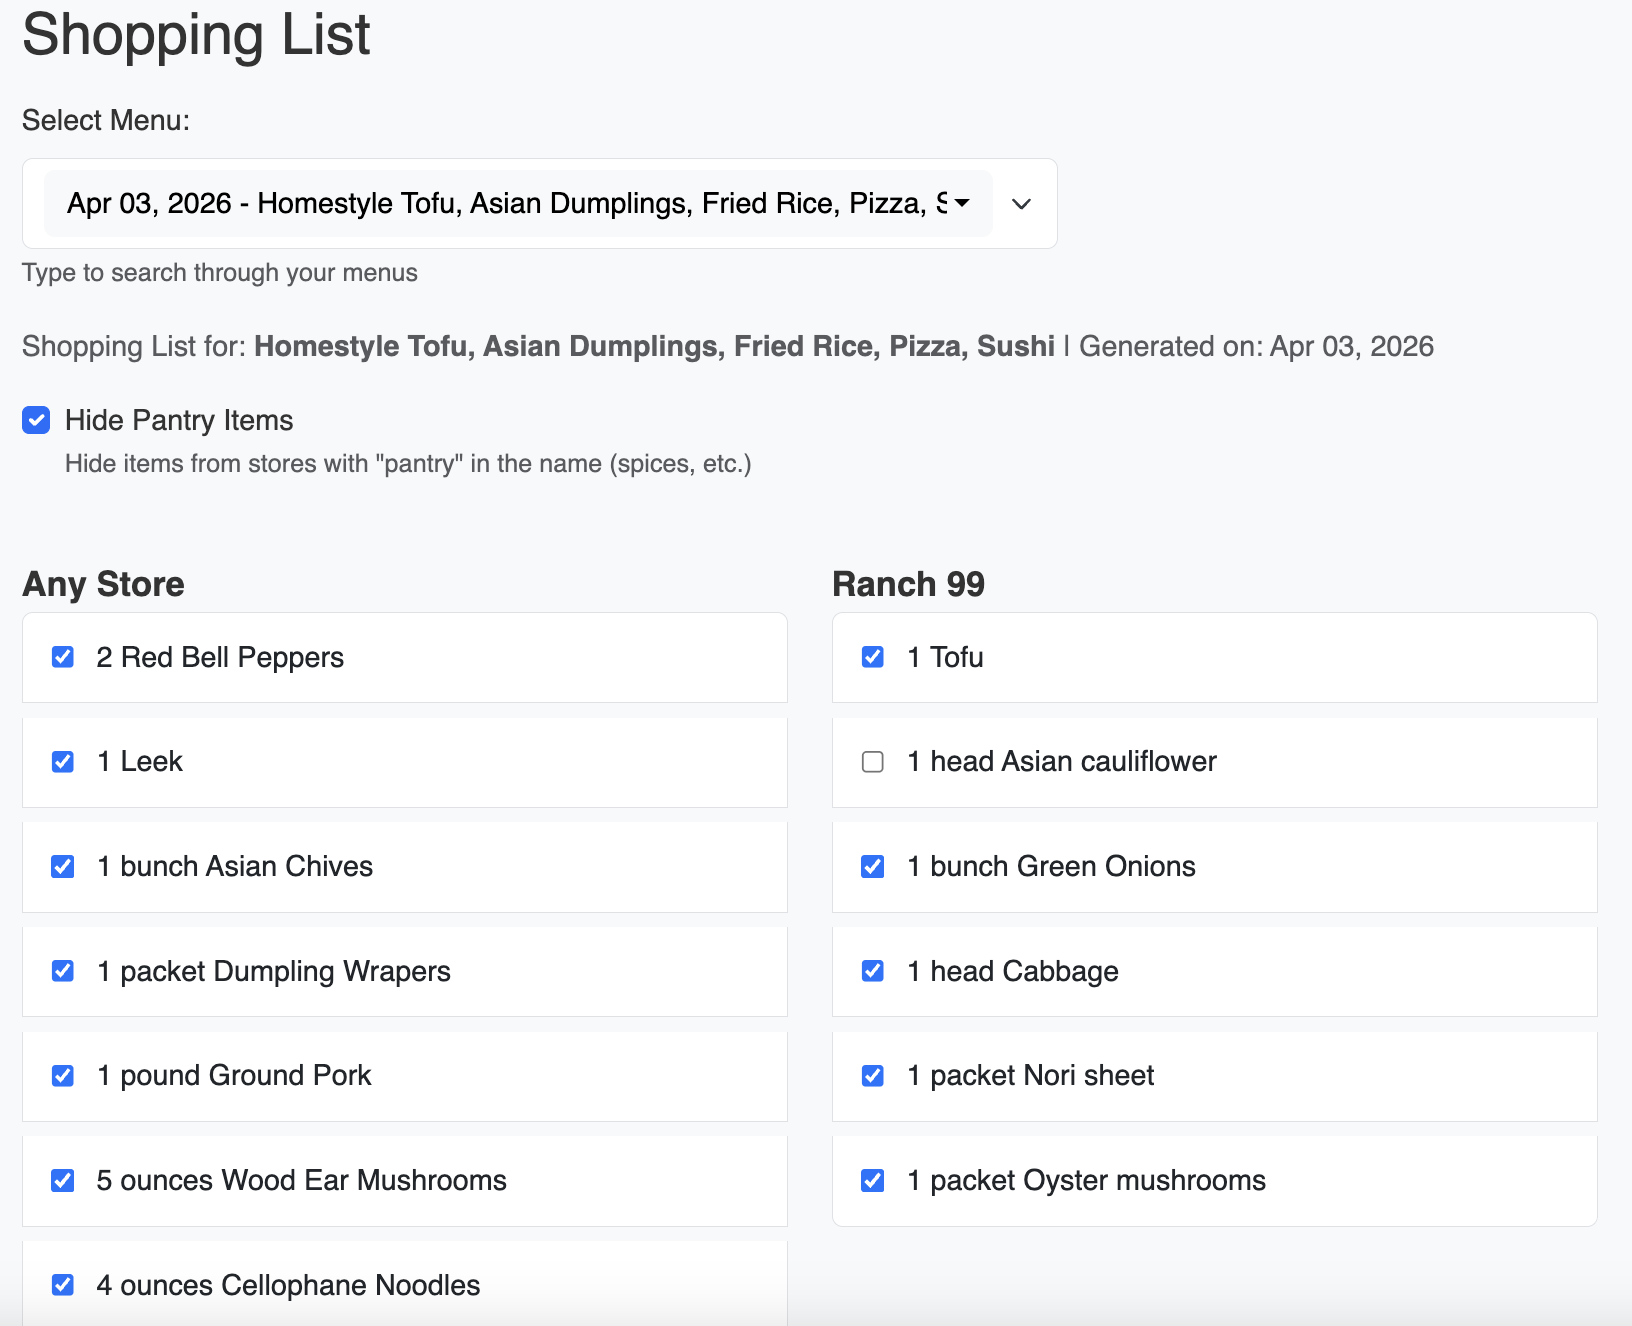Viewport: 1632px width, 1326px height.
Task: Click the Shopping List page title
Action: pyautogui.click(x=196, y=35)
